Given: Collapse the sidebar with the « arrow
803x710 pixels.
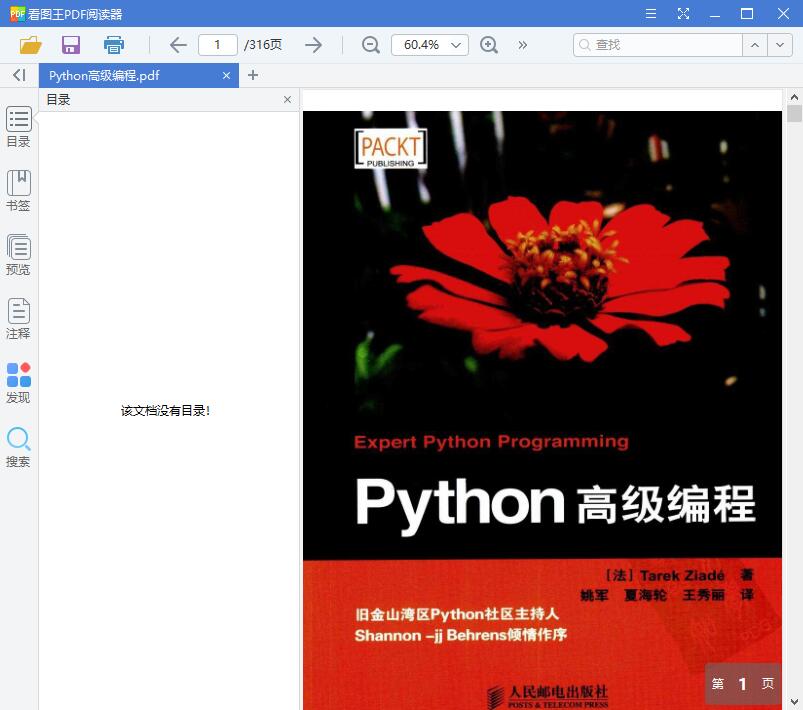Looking at the screenshot, I should click(x=17, y=75).
